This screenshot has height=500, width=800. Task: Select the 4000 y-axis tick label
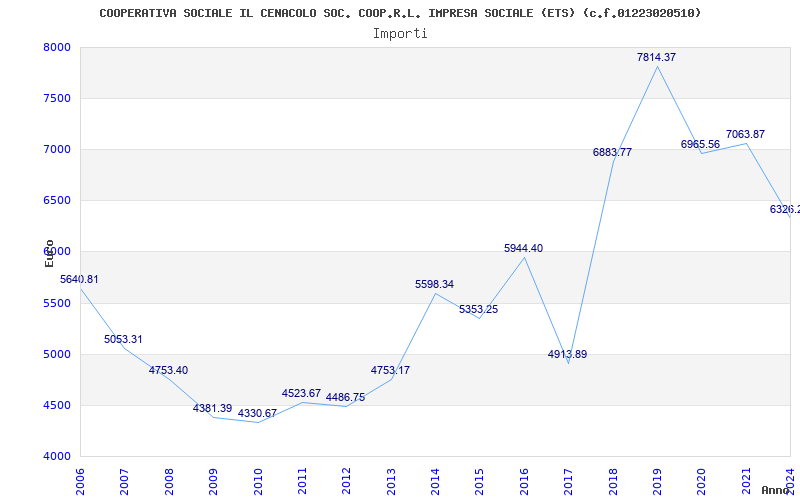57,457
